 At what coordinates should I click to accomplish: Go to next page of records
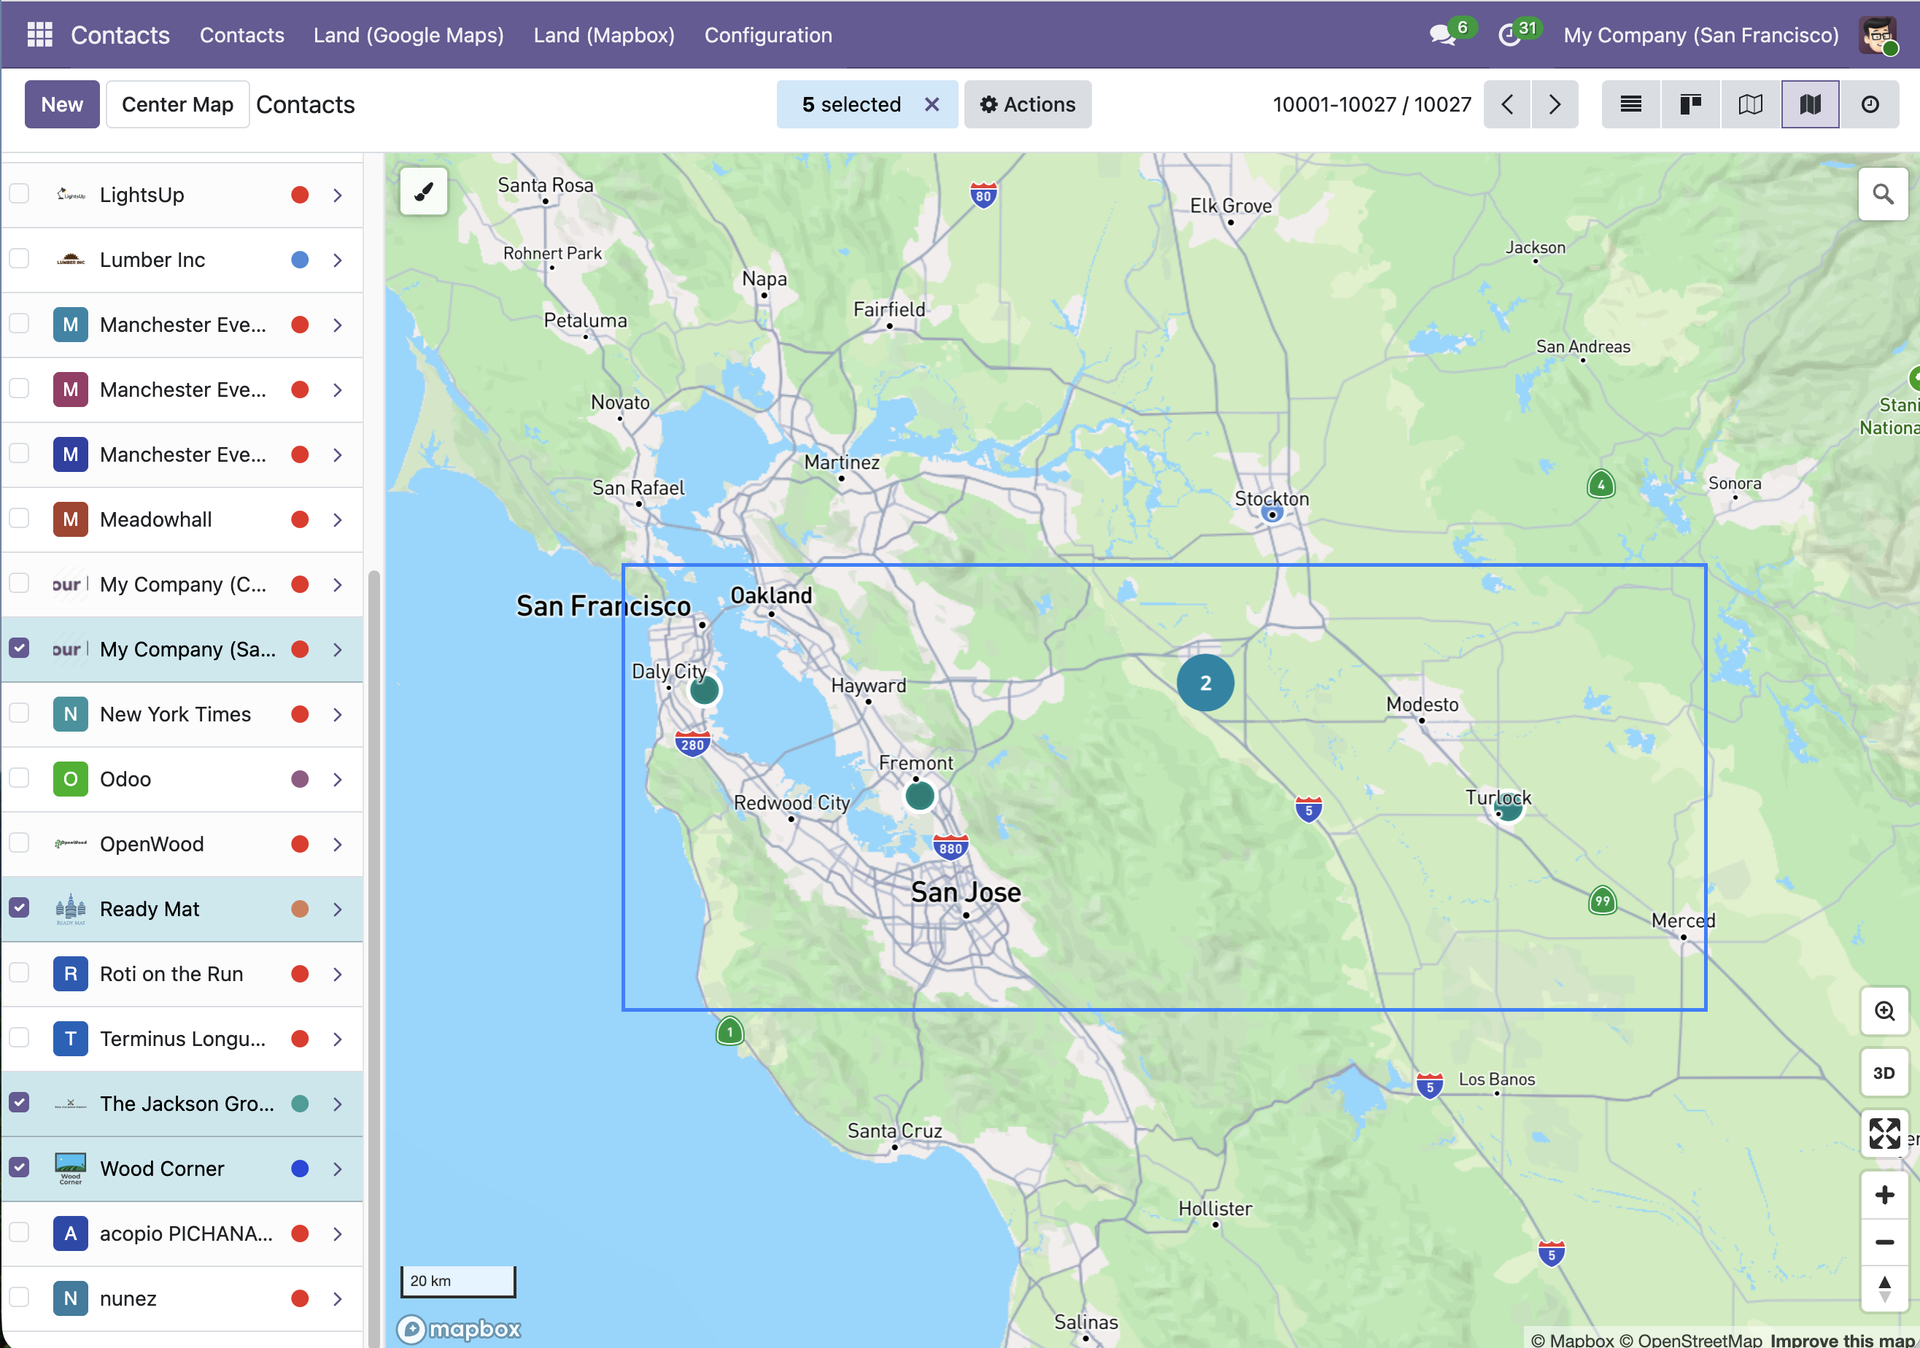tap(1555, 104)
